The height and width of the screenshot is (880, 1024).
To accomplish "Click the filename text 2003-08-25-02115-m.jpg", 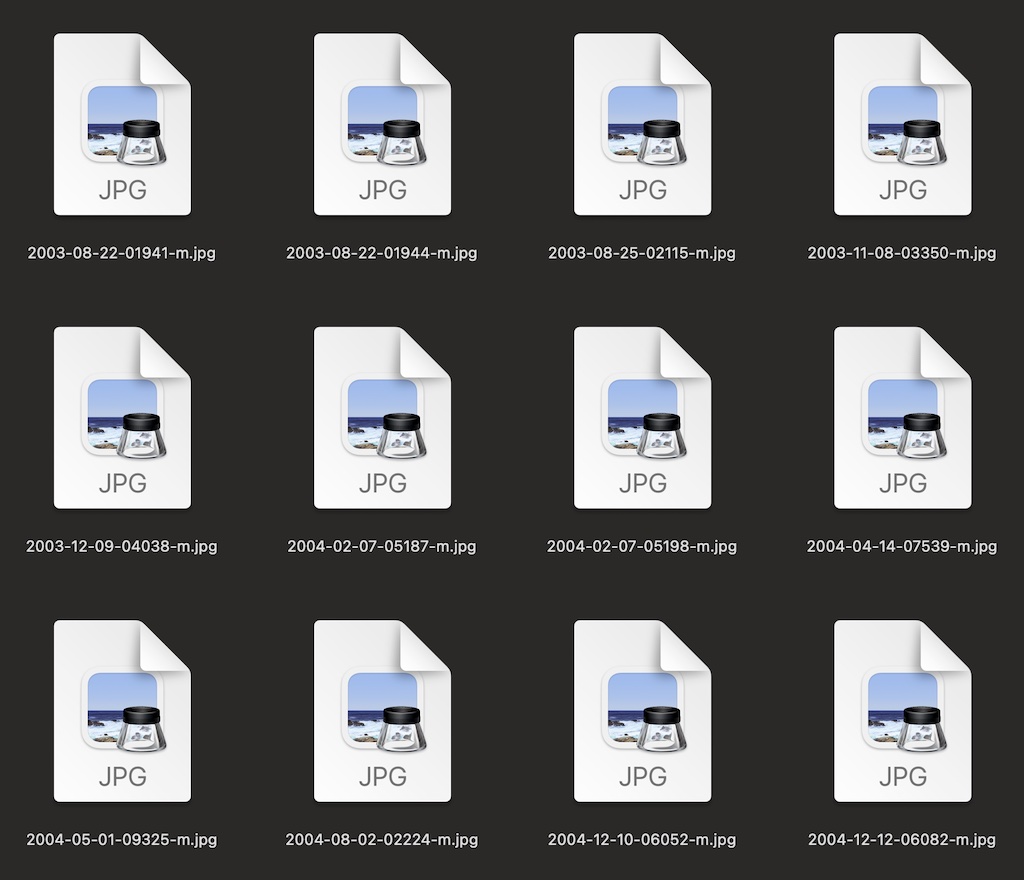I will [x=642, y=253].
